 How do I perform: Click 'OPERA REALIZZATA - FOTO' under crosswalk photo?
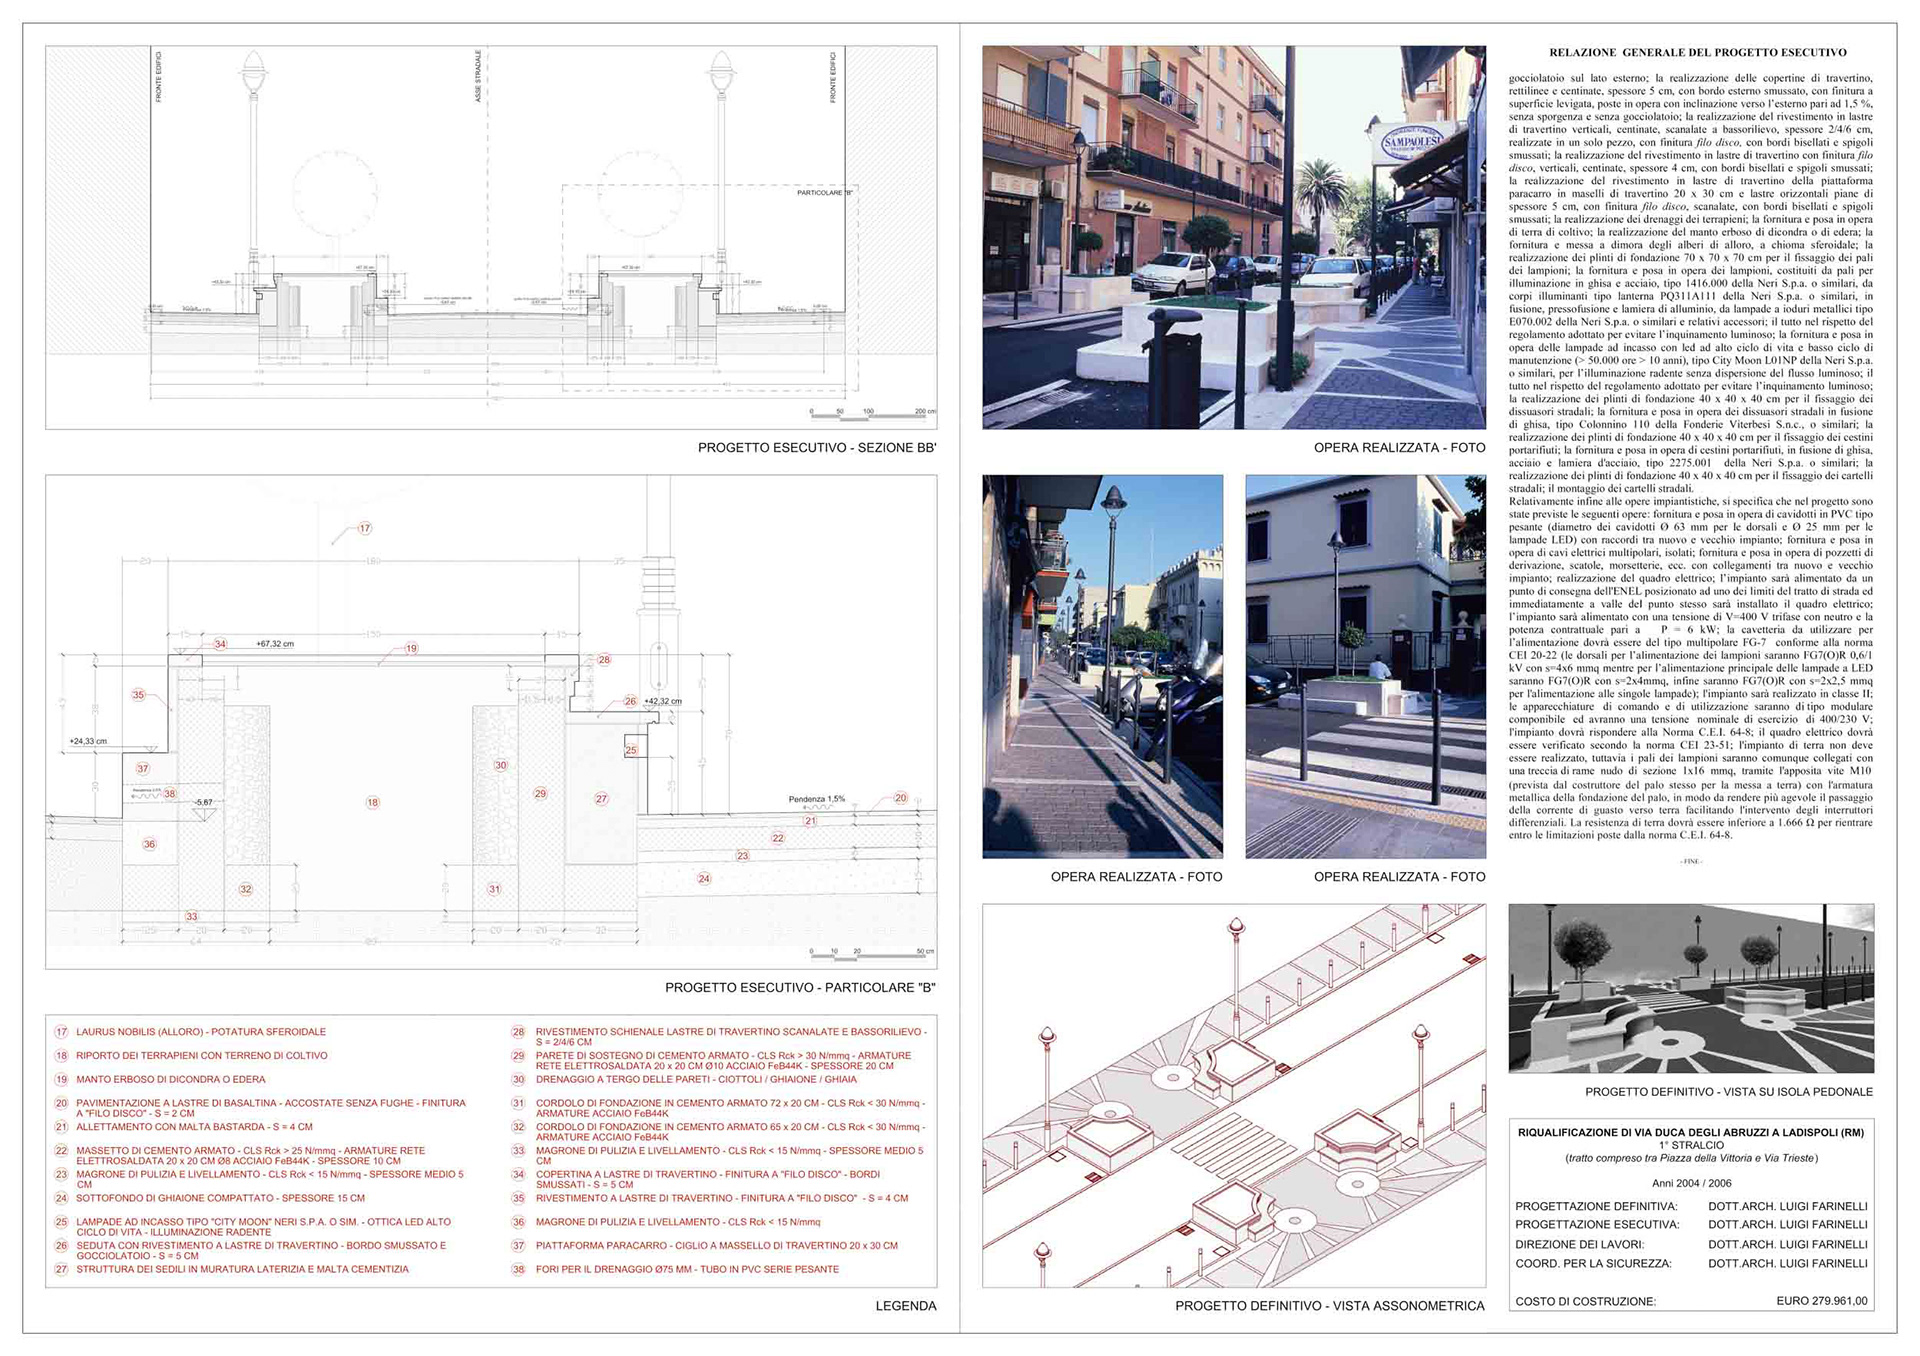[1400, 877]
